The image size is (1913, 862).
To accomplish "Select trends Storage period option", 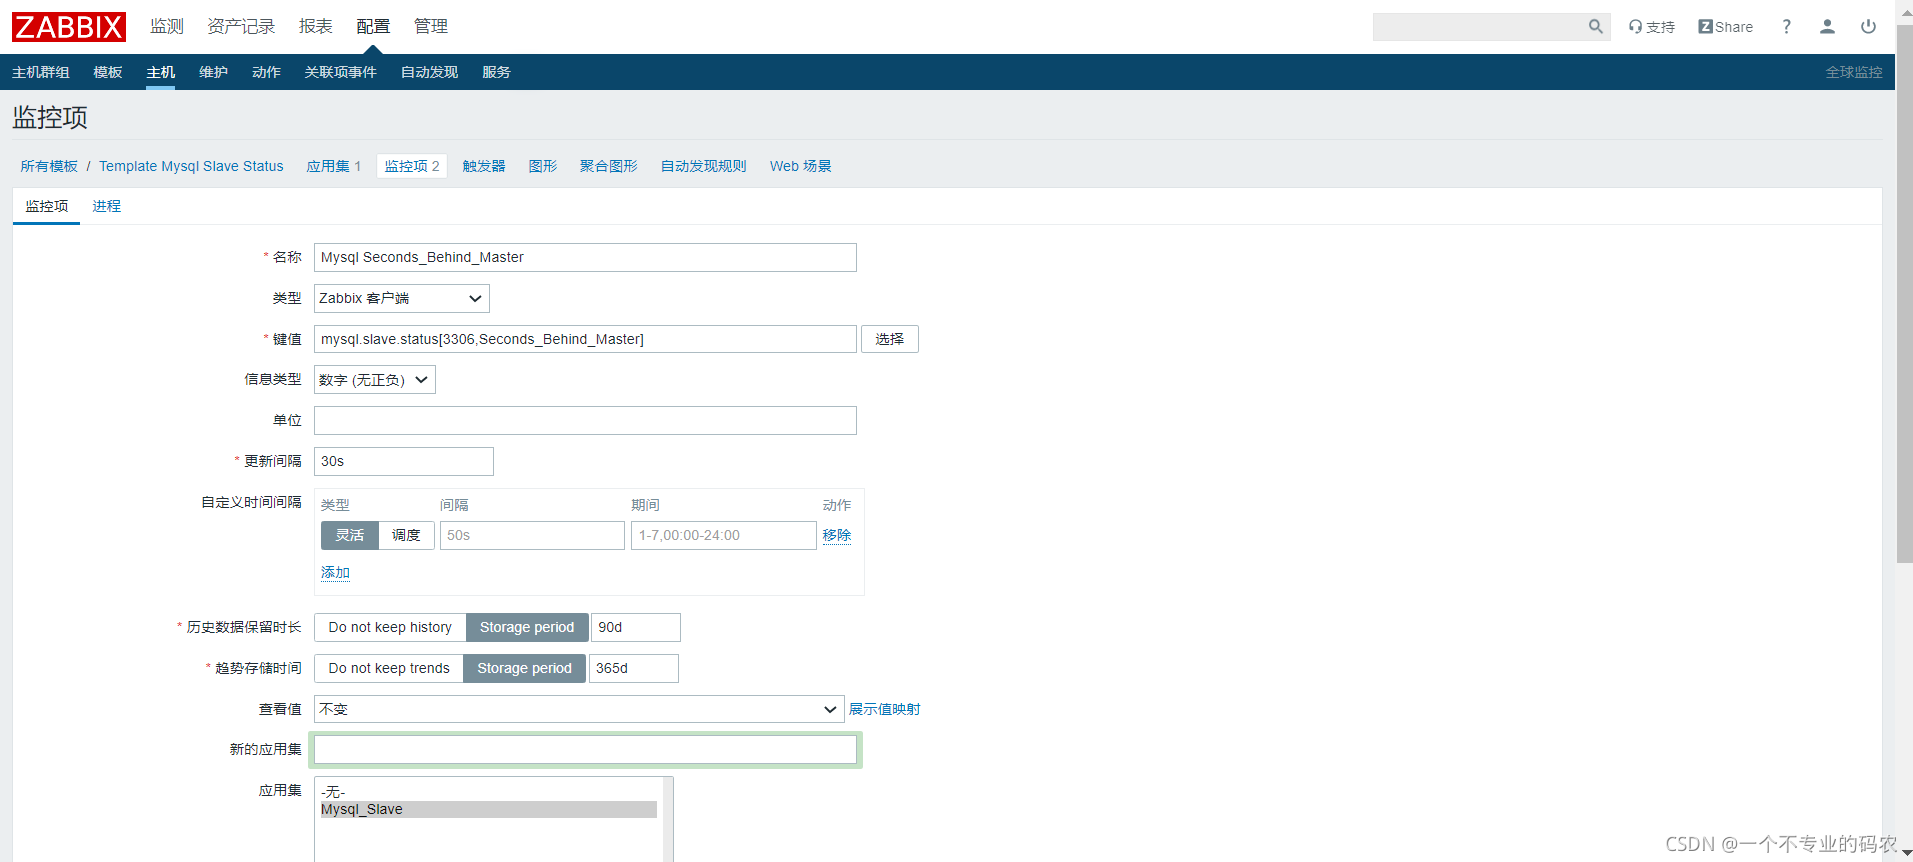I will tap(524, 668).
